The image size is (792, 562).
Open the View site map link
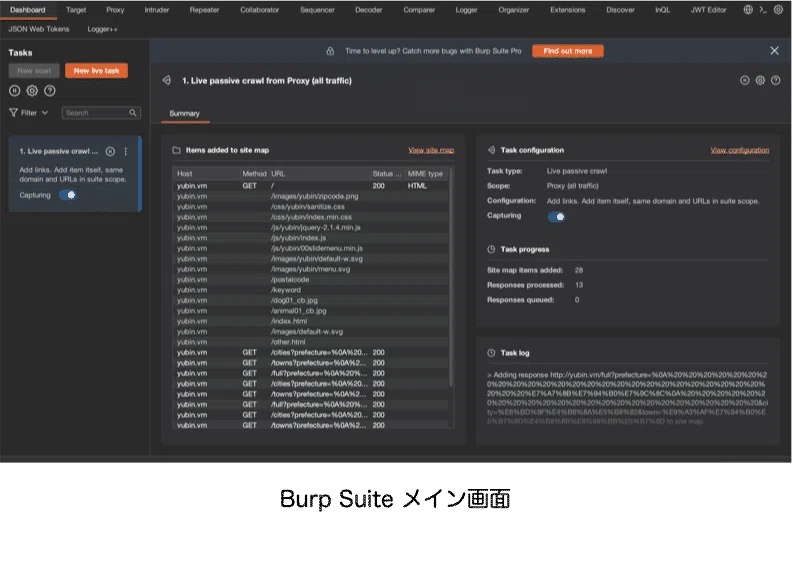click(x=431, y=150)
